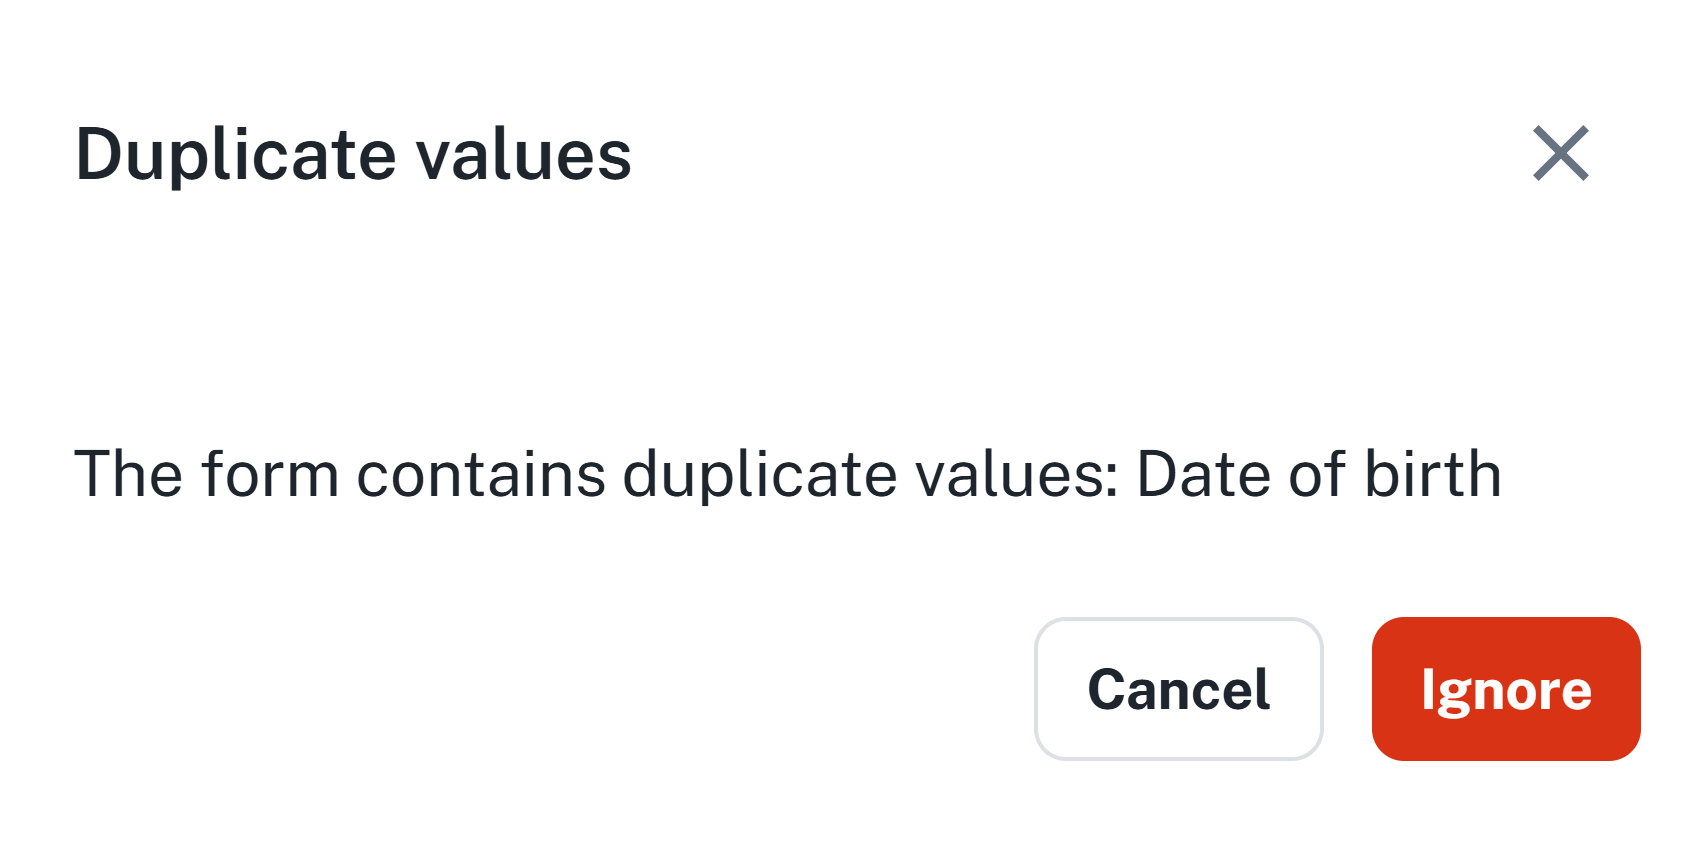1696x841 pixels.
Task: Close the Duplicate values dialog
Action: point(1560,154)
